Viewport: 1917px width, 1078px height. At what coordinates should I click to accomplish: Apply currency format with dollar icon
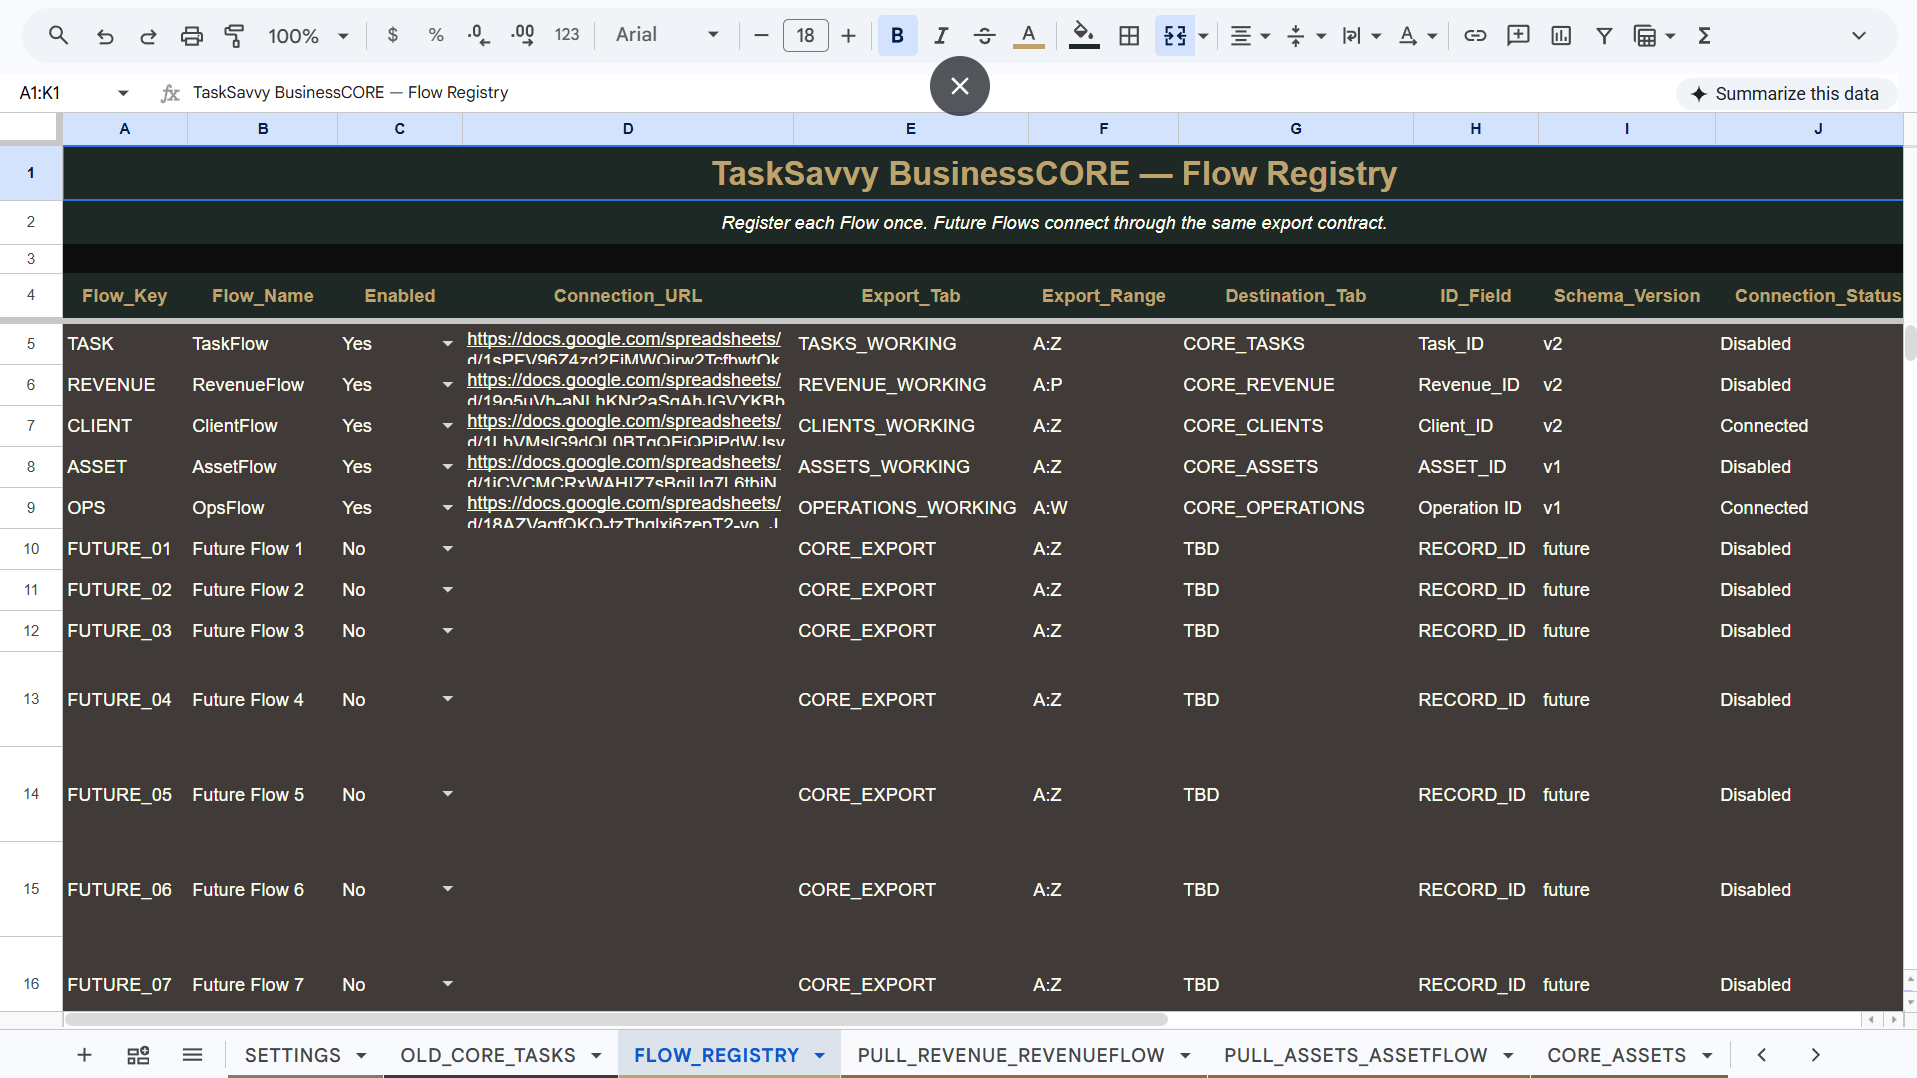tap(393, 36)
